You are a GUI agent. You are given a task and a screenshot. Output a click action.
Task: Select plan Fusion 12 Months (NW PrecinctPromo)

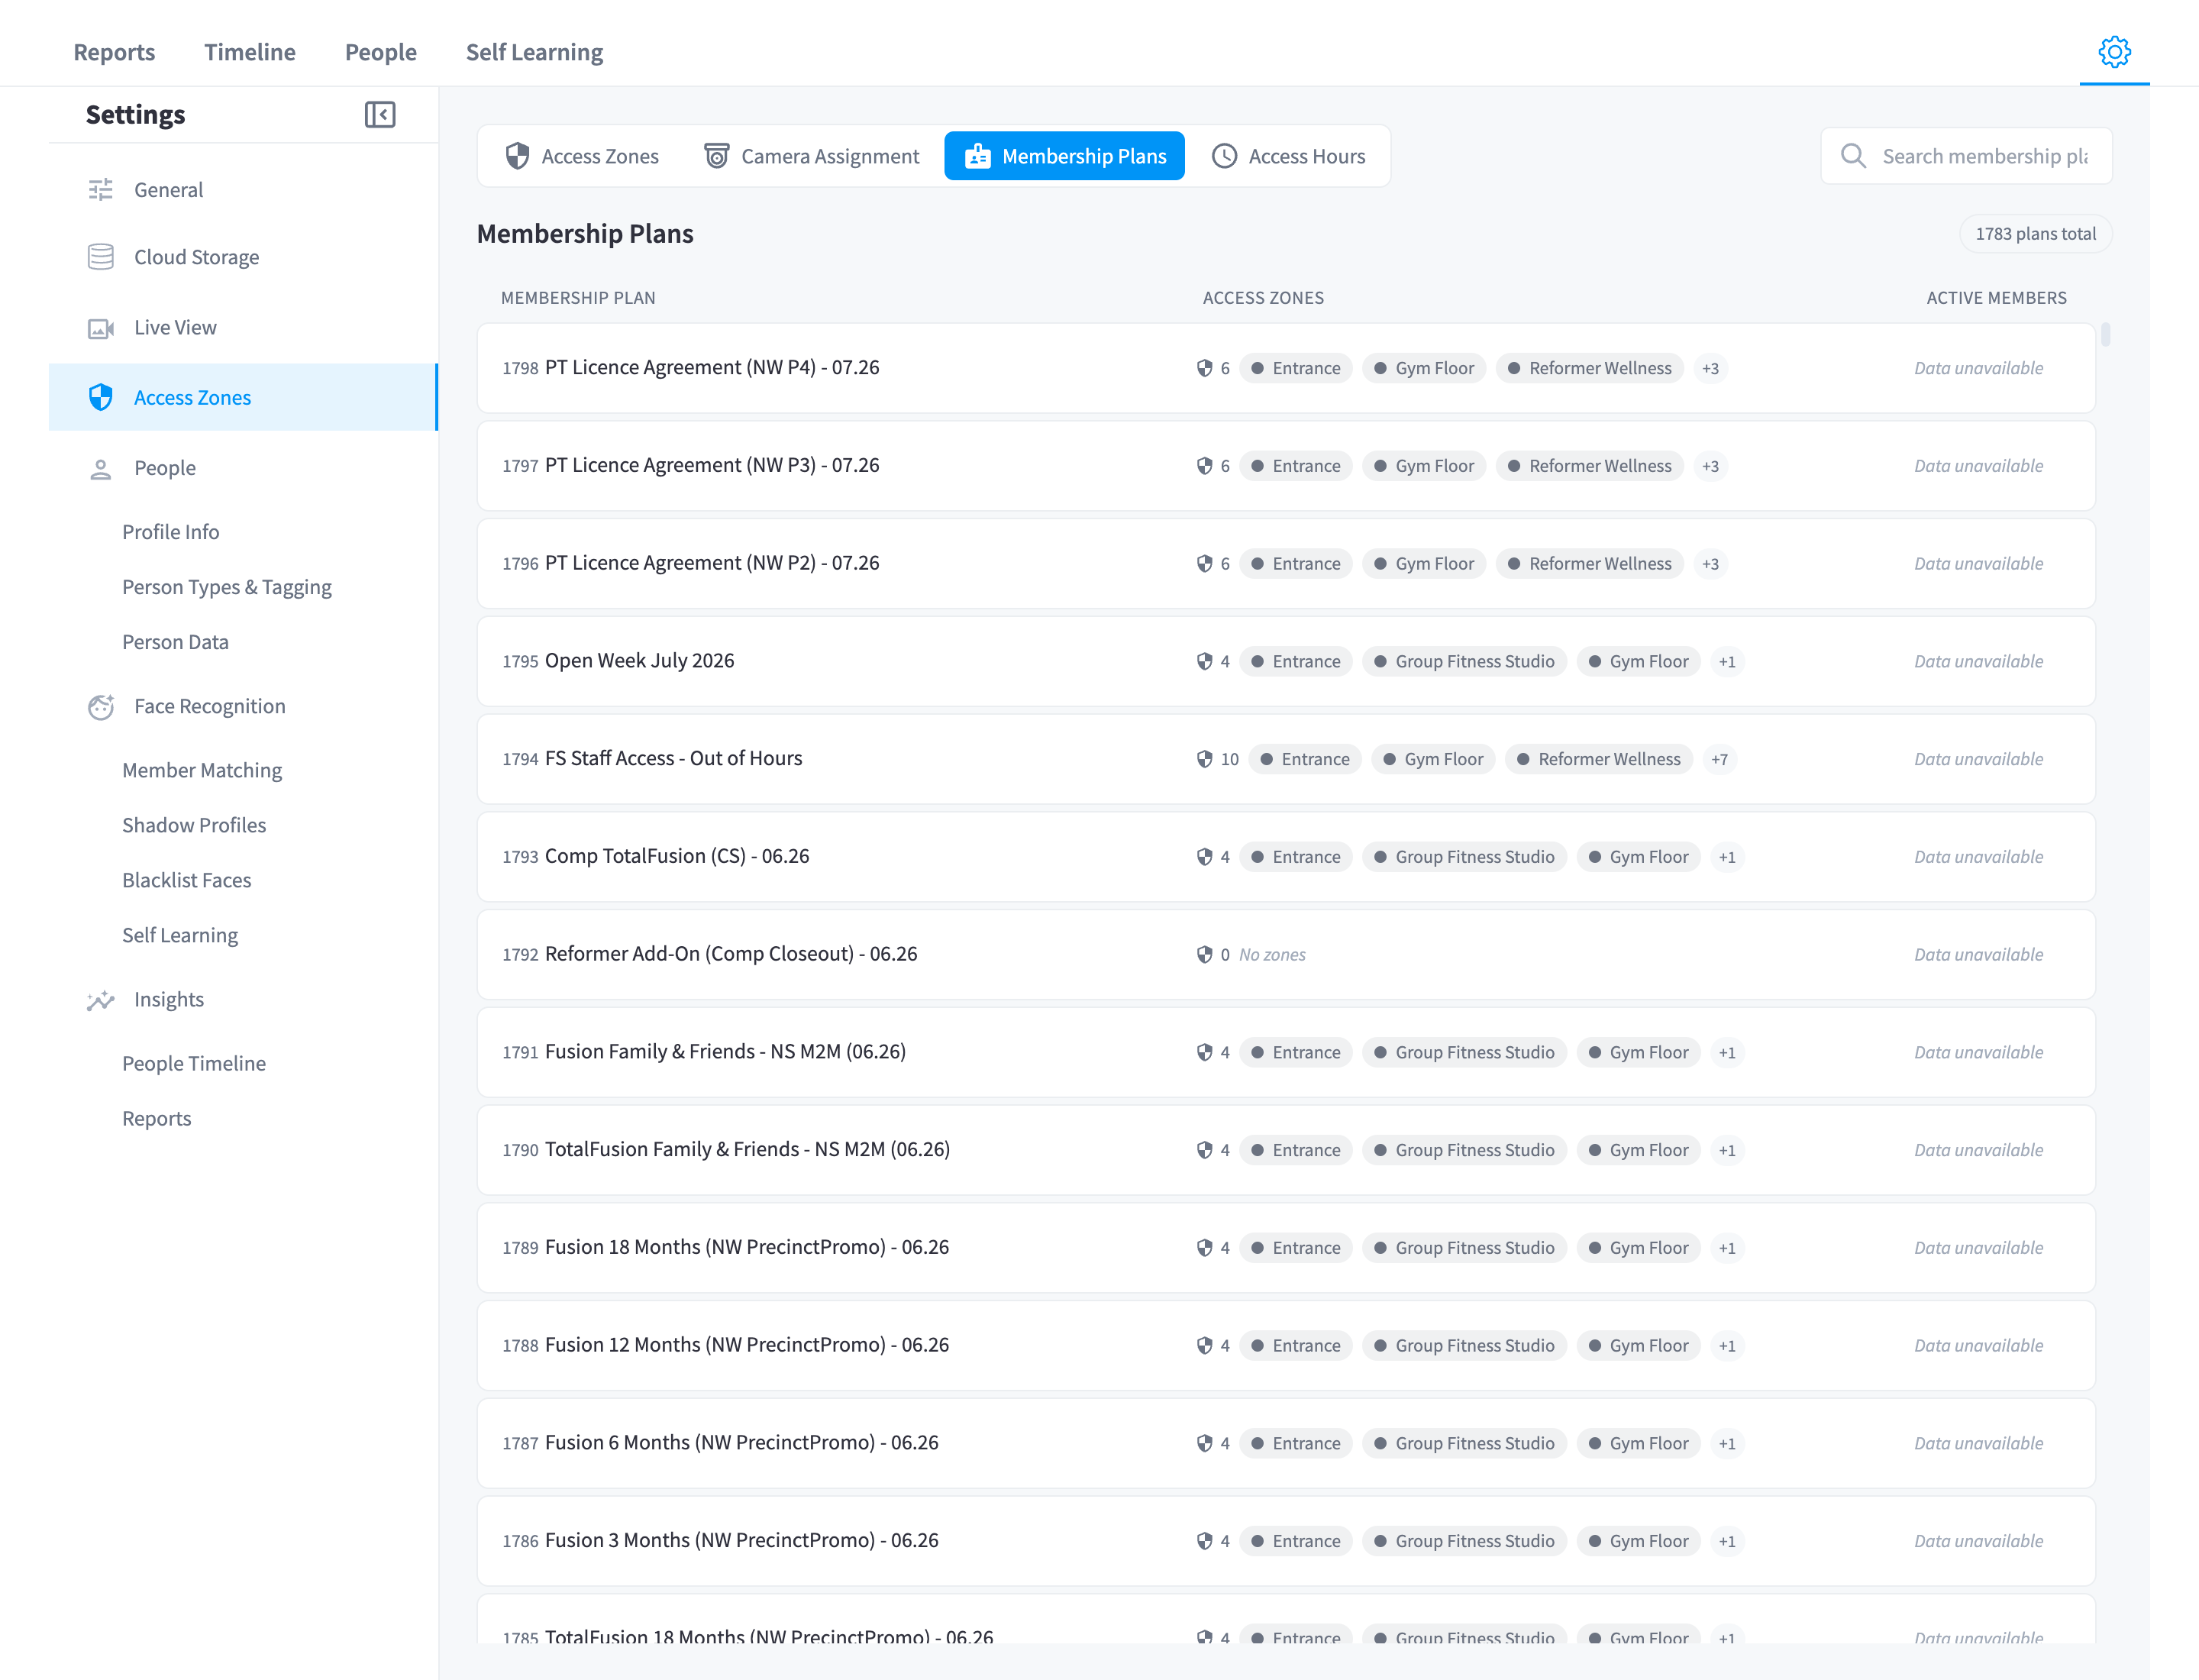click(1286, 1345)
